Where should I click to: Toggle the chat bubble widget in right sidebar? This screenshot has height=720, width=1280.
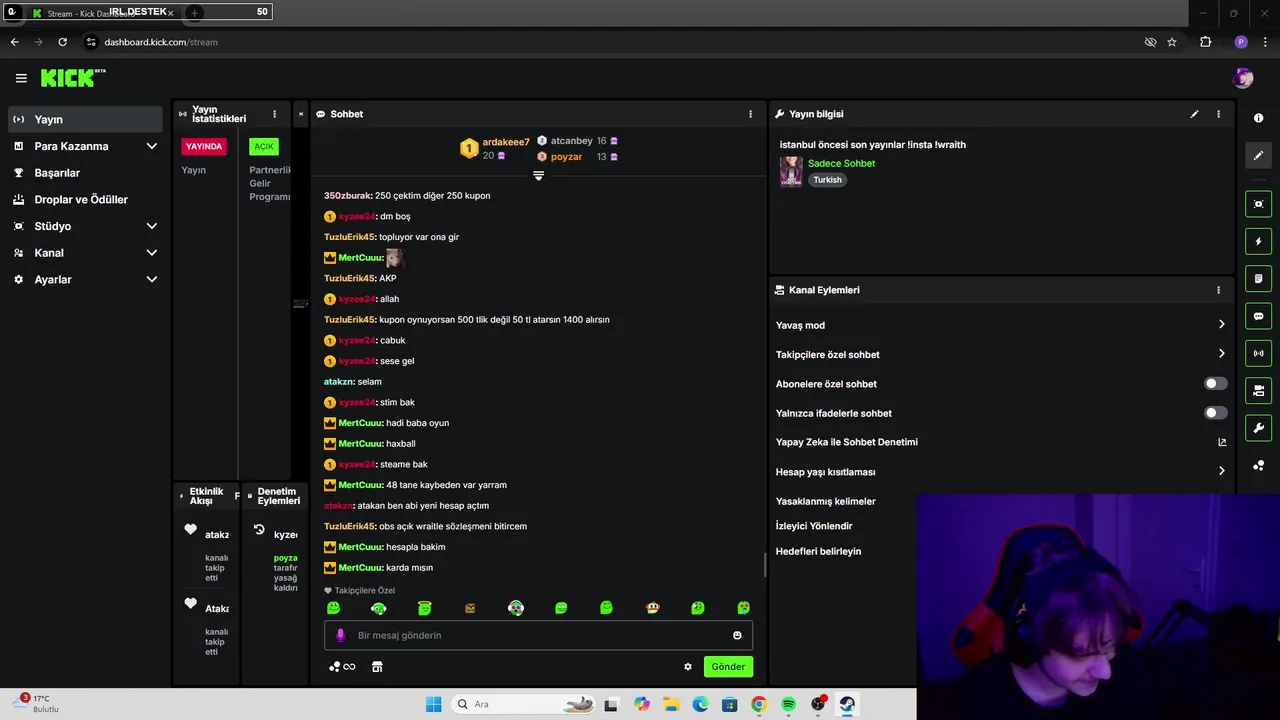click(1258, 316)
